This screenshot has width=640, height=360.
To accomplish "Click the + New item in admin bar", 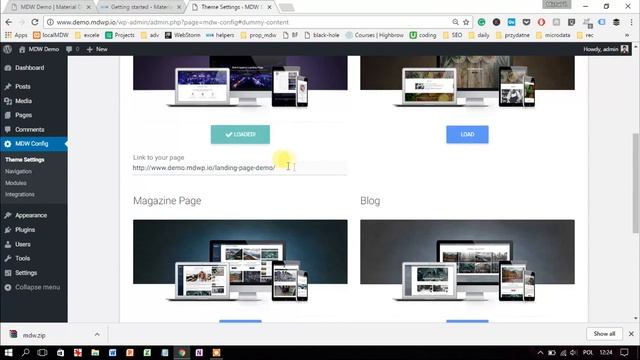I will pyautogui.click(x=97, y=49).
